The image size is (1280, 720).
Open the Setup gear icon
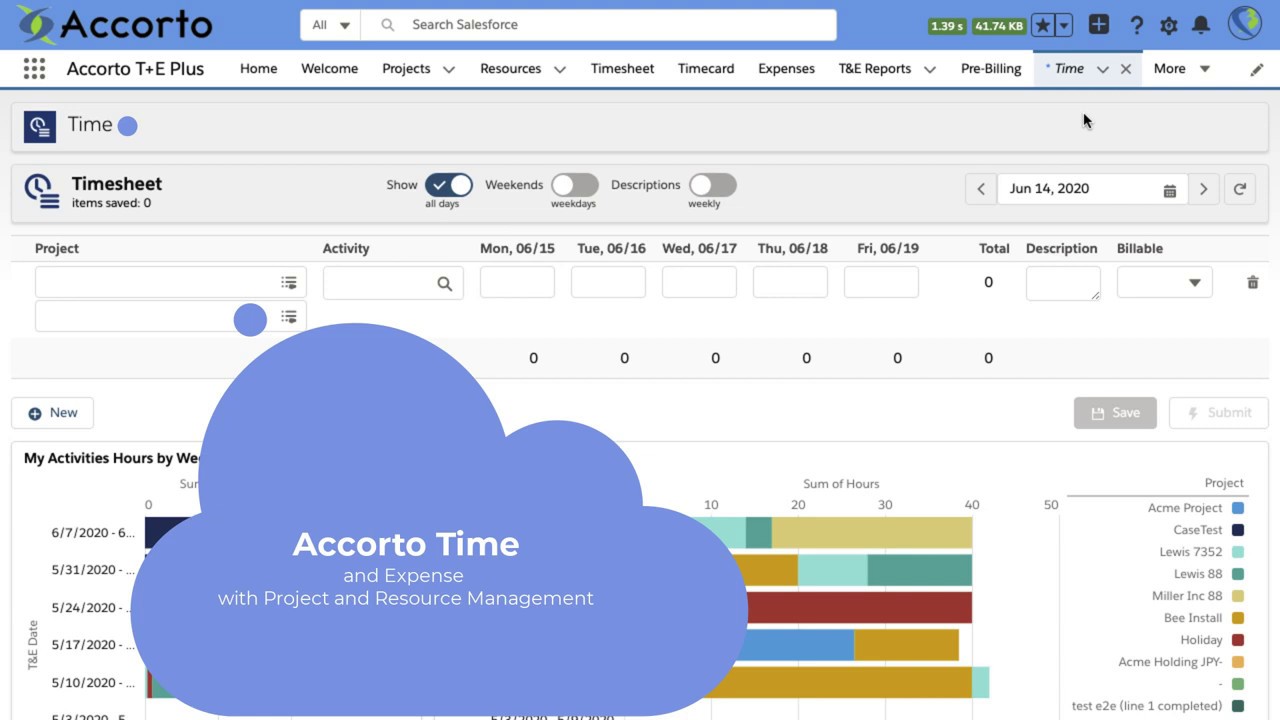coord(1168,25)
